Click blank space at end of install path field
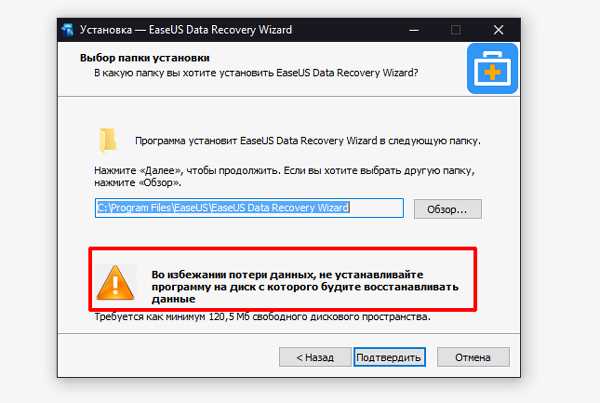Image resolution: width=600 pixels, height=403 pixels. tap(376, 208)
